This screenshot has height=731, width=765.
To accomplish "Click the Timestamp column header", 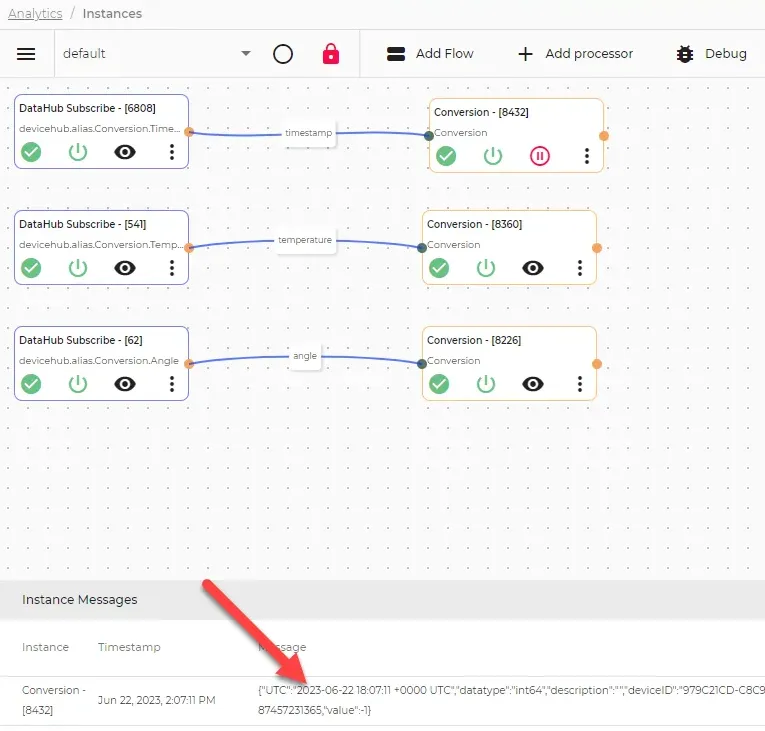I will click(x=129, y=647).
